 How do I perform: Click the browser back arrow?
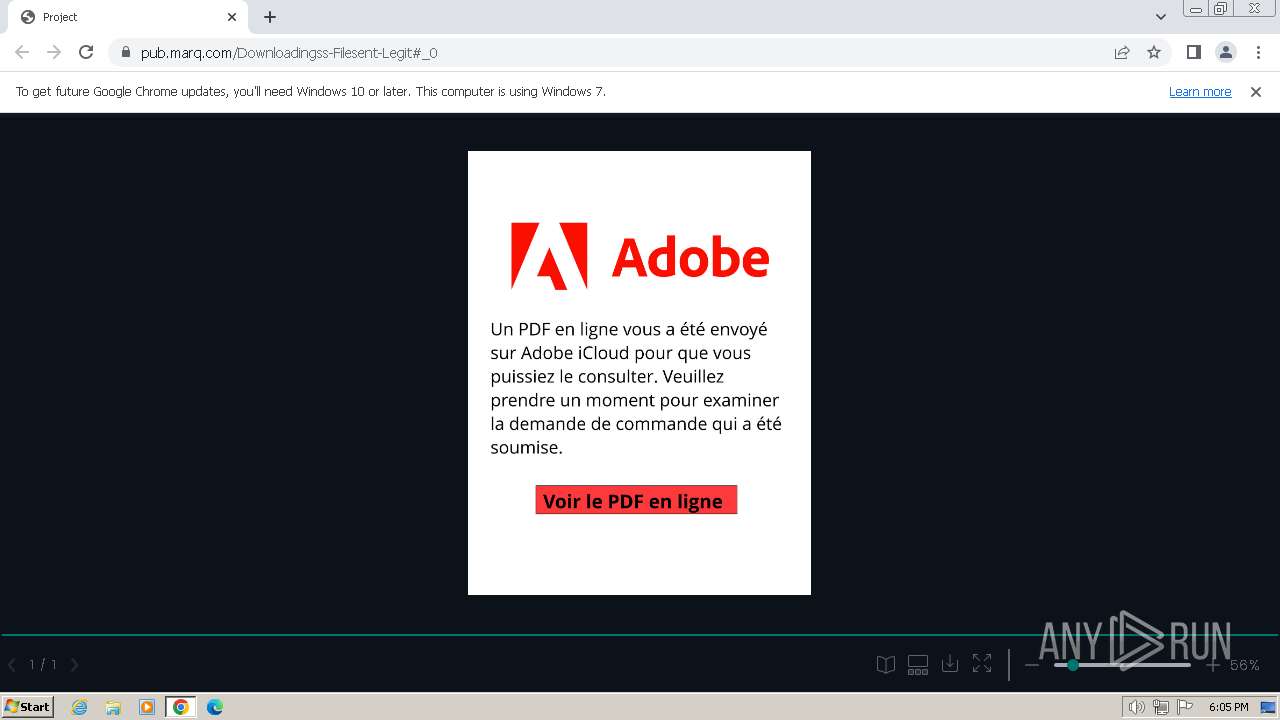click(x=22, y=52)
